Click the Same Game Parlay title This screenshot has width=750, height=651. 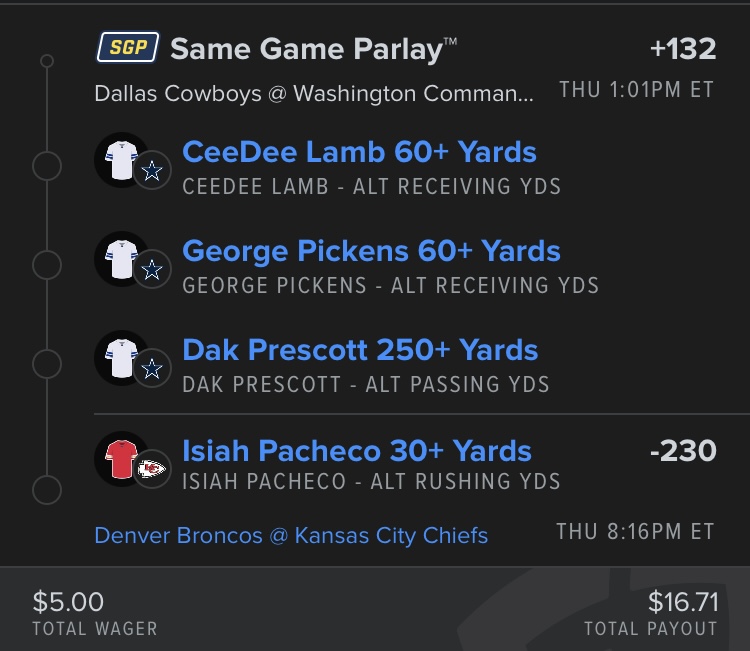(x=314, y=47)
